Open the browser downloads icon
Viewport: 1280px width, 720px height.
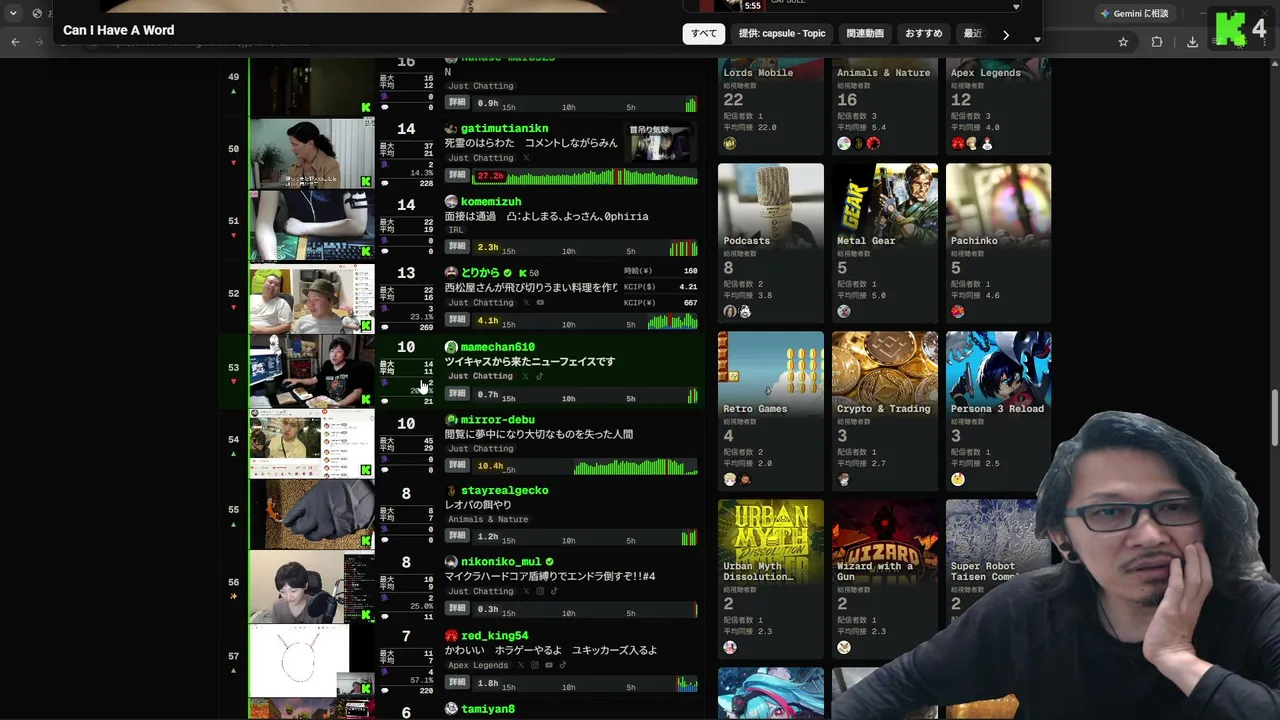click(1192, 42)
